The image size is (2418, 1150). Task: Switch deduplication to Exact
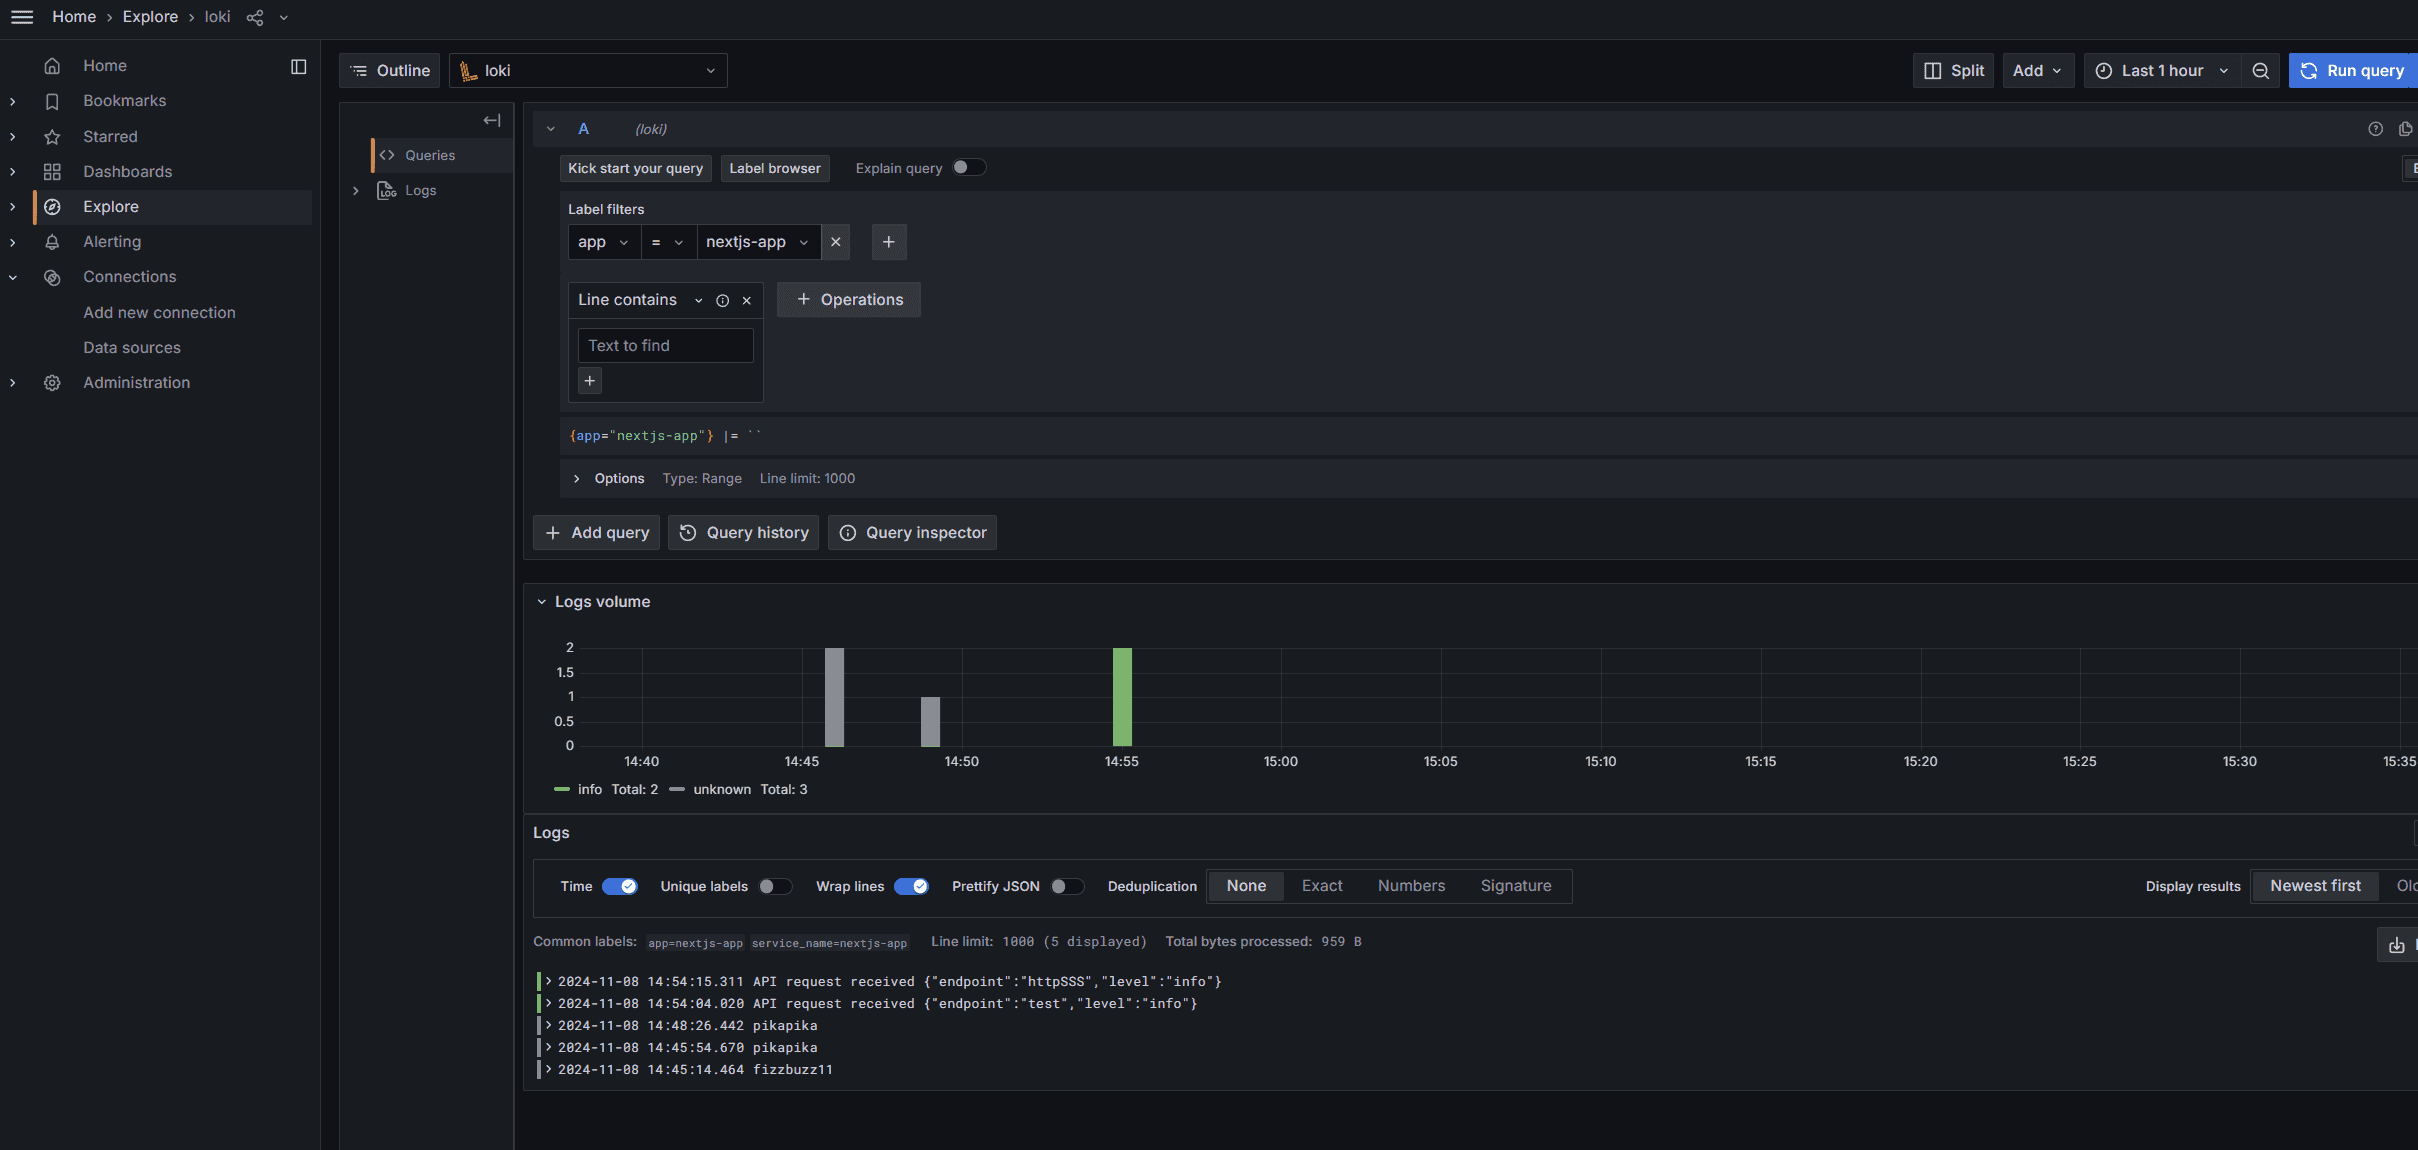click(x=1321, y=885)
